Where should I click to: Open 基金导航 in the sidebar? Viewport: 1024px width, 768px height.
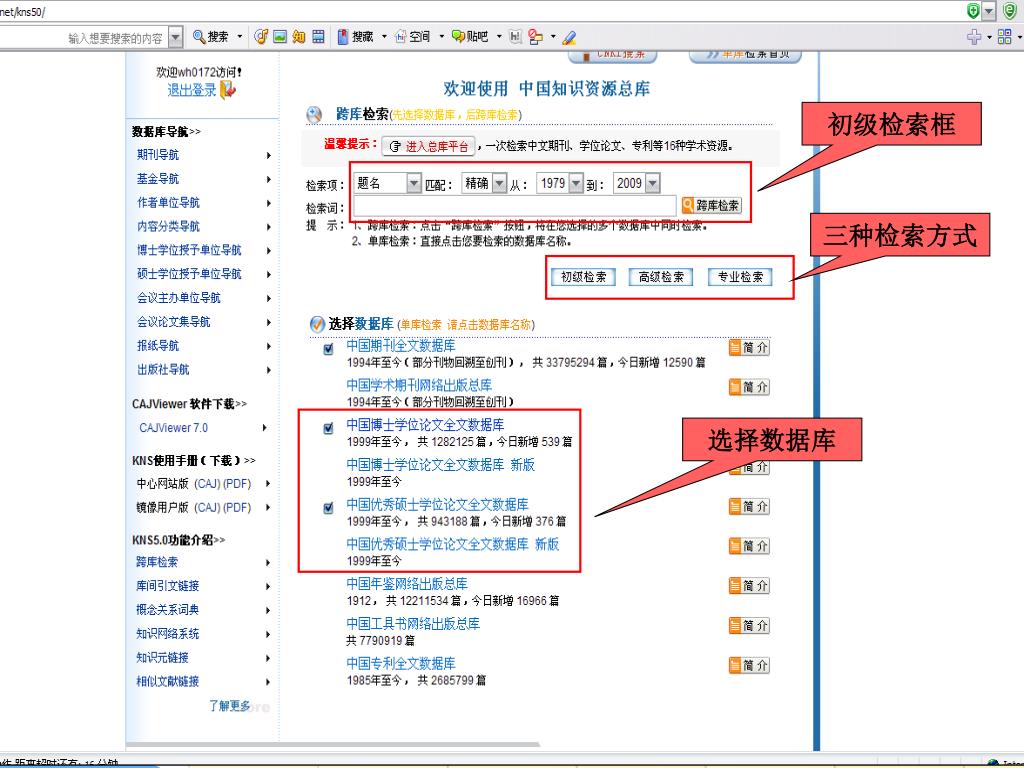157,179
